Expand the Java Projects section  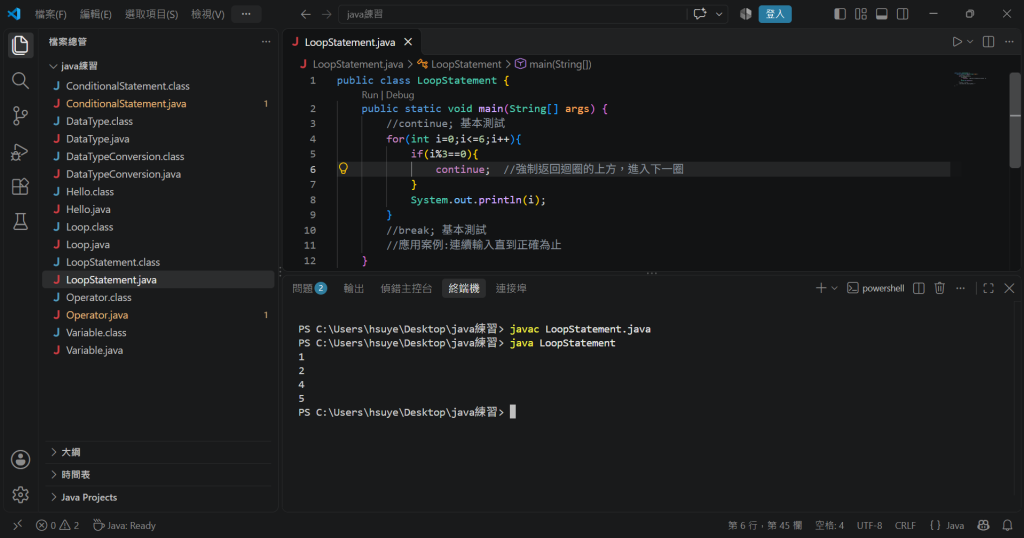(x=158, y=497)
